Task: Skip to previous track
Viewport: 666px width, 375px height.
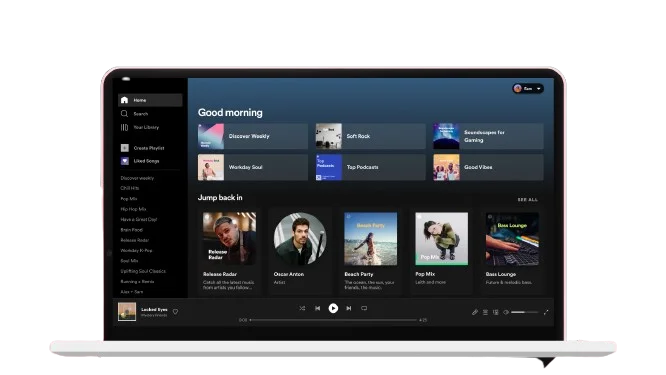Action: [x=318, y=308]
